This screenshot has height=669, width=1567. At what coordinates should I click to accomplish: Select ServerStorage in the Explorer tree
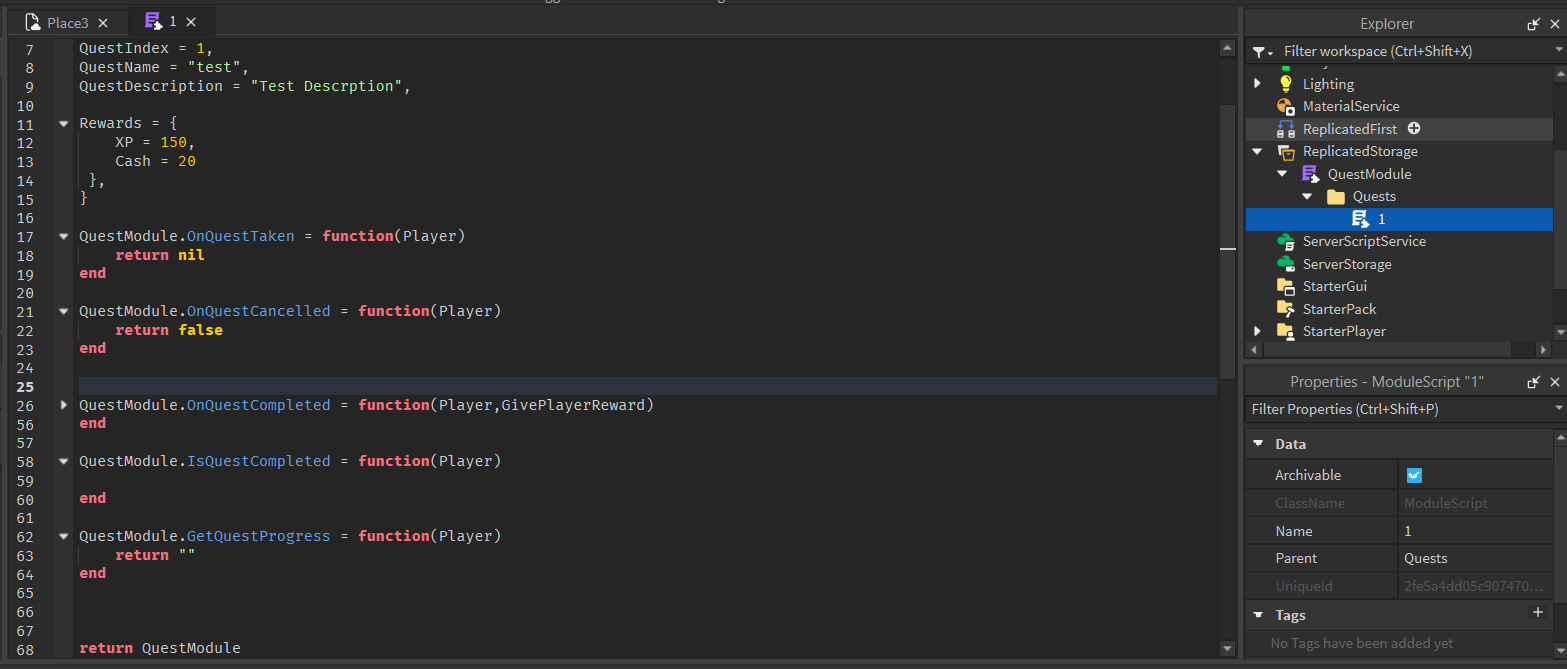click(x=1346, y=264)
